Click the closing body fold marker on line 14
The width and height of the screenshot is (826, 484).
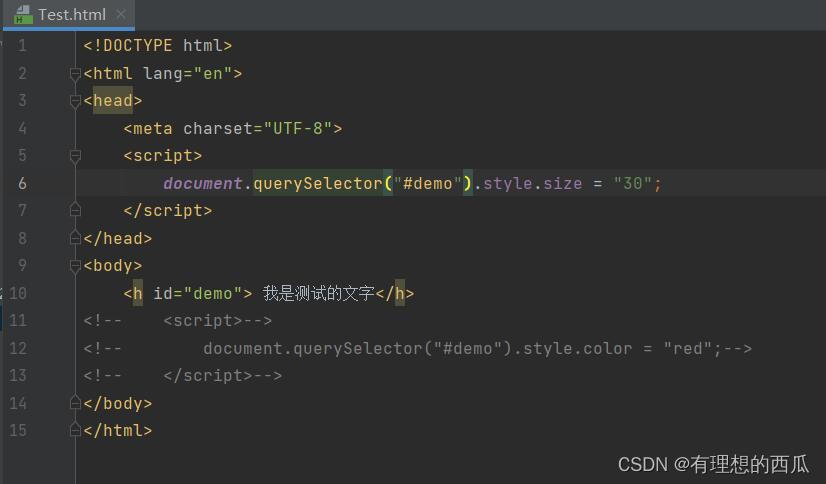pos(75,403)
